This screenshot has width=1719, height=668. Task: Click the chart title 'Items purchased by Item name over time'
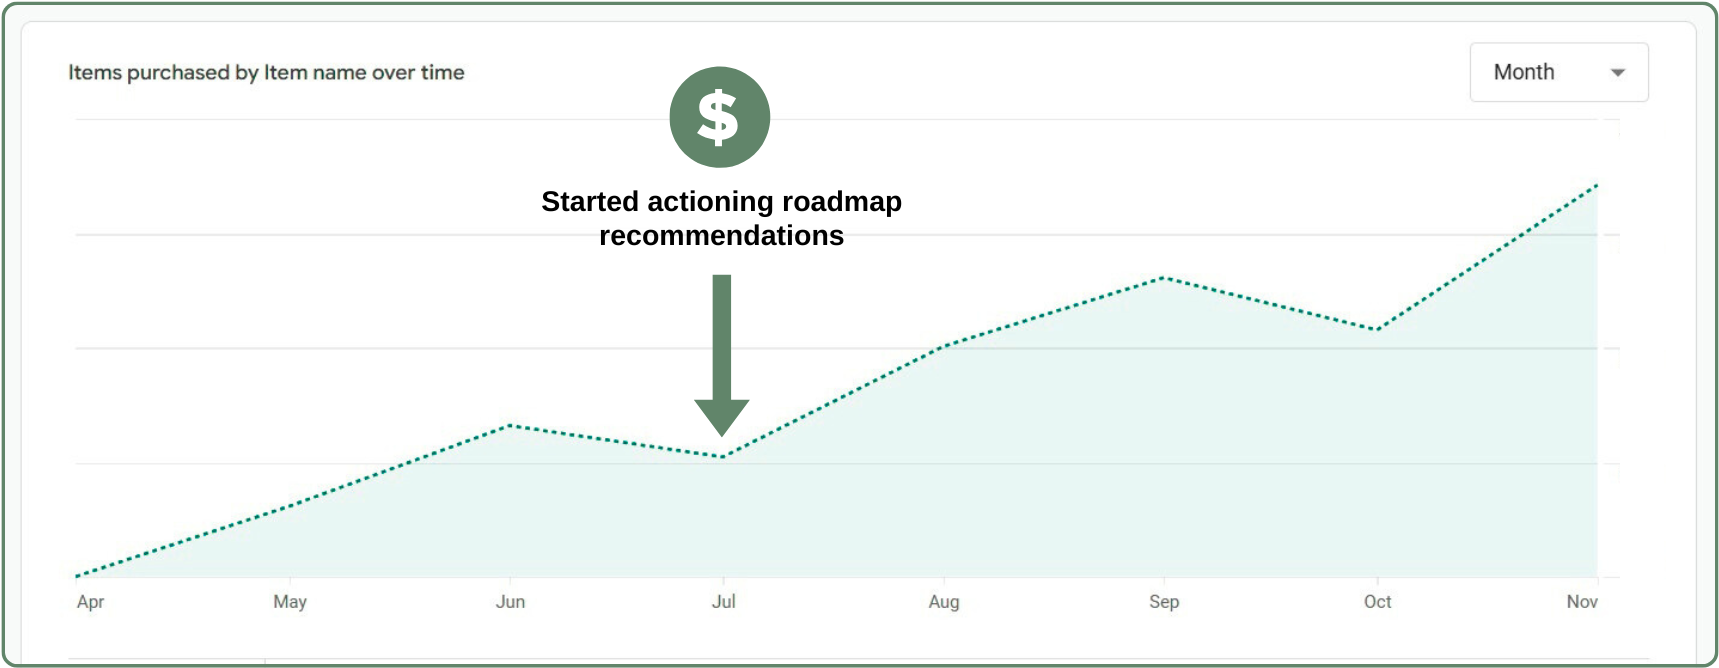266,72
